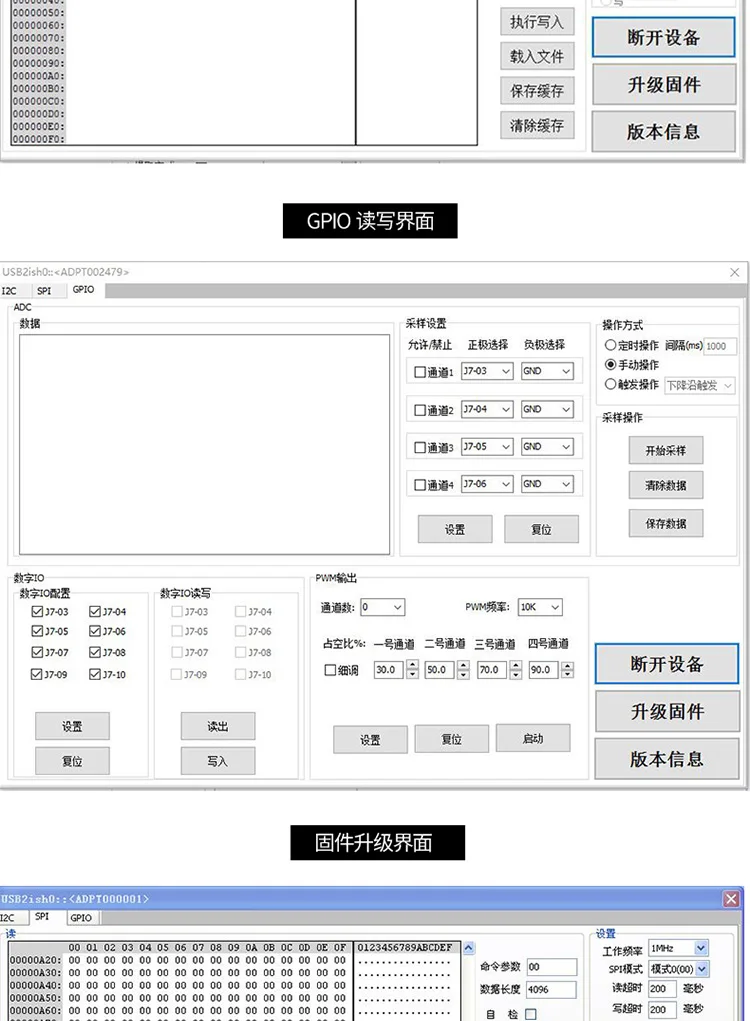
Task: Expand the PWM频率 10K dropdown
Action: 554,607
